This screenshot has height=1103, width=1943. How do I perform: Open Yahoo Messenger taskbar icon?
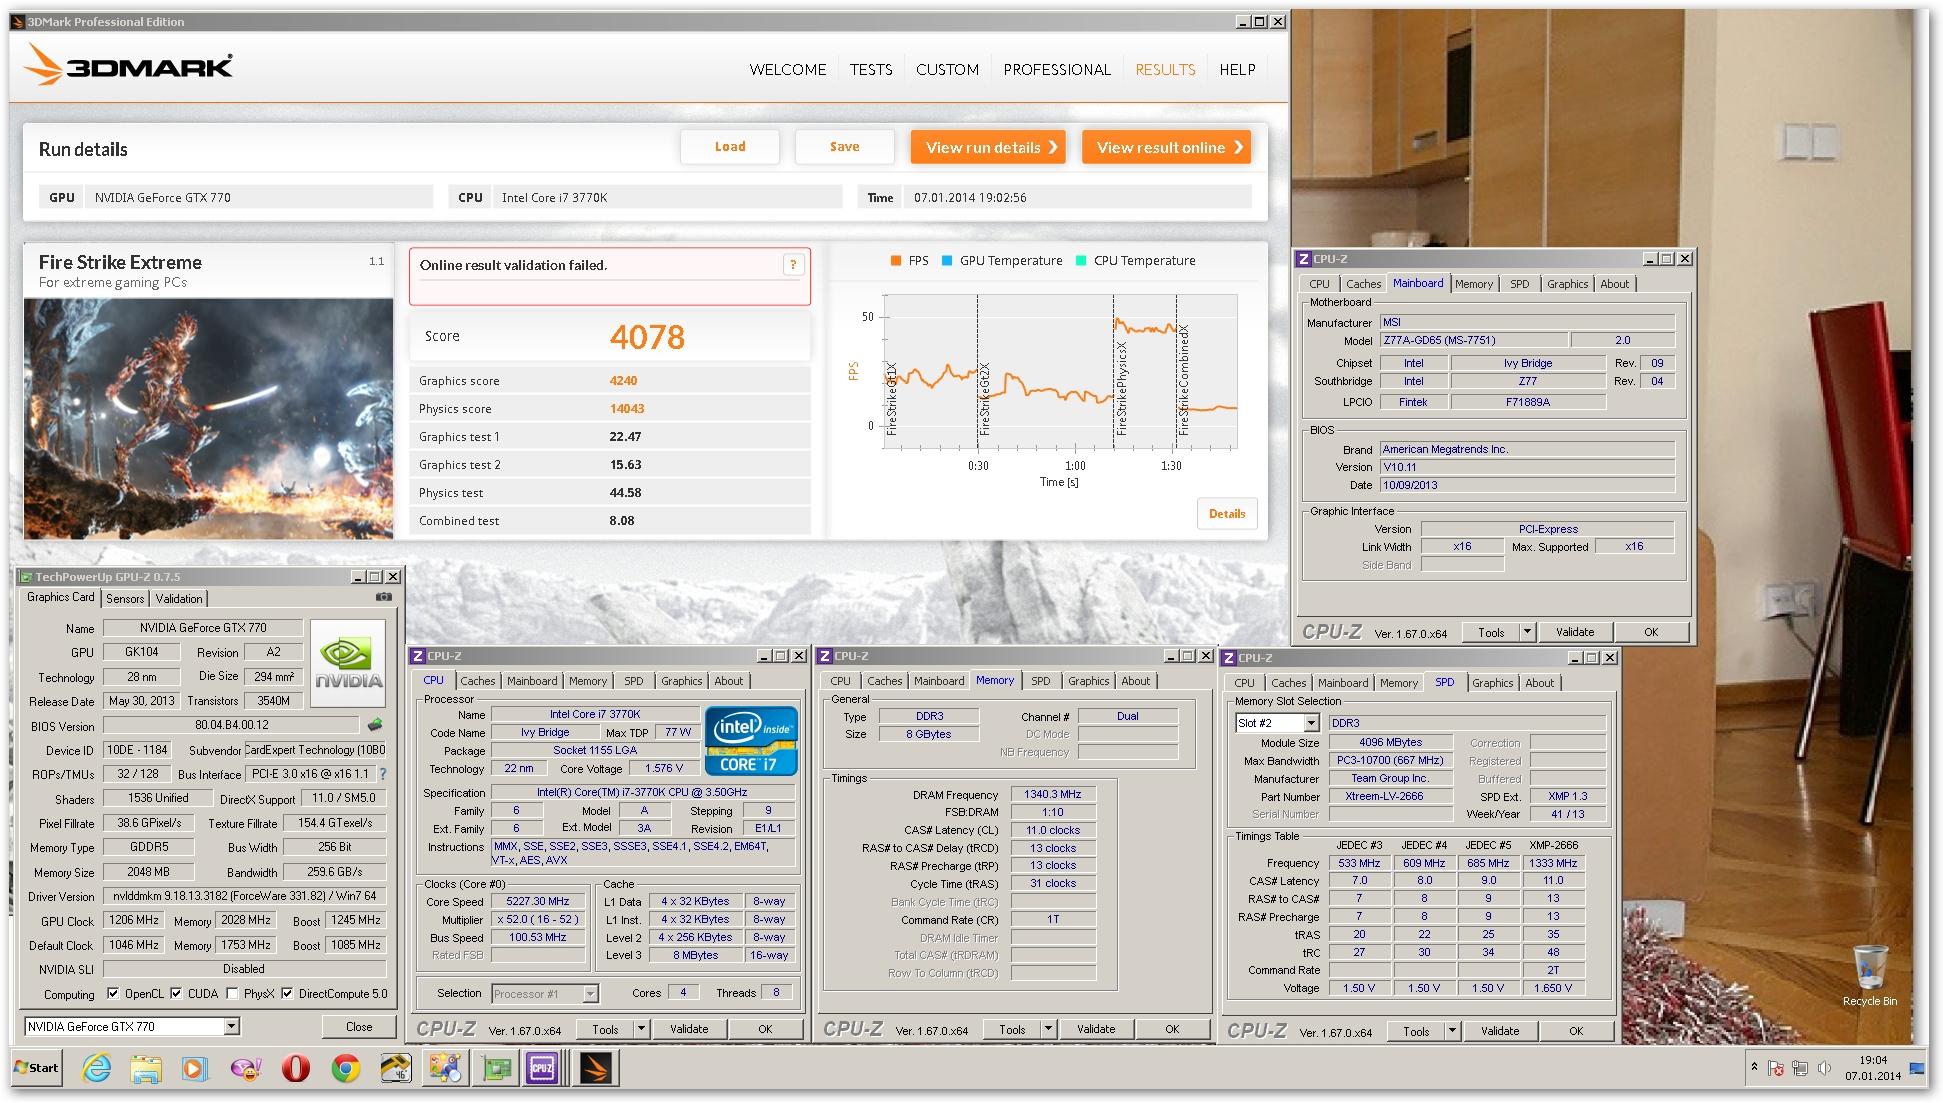click(246, 1068)
